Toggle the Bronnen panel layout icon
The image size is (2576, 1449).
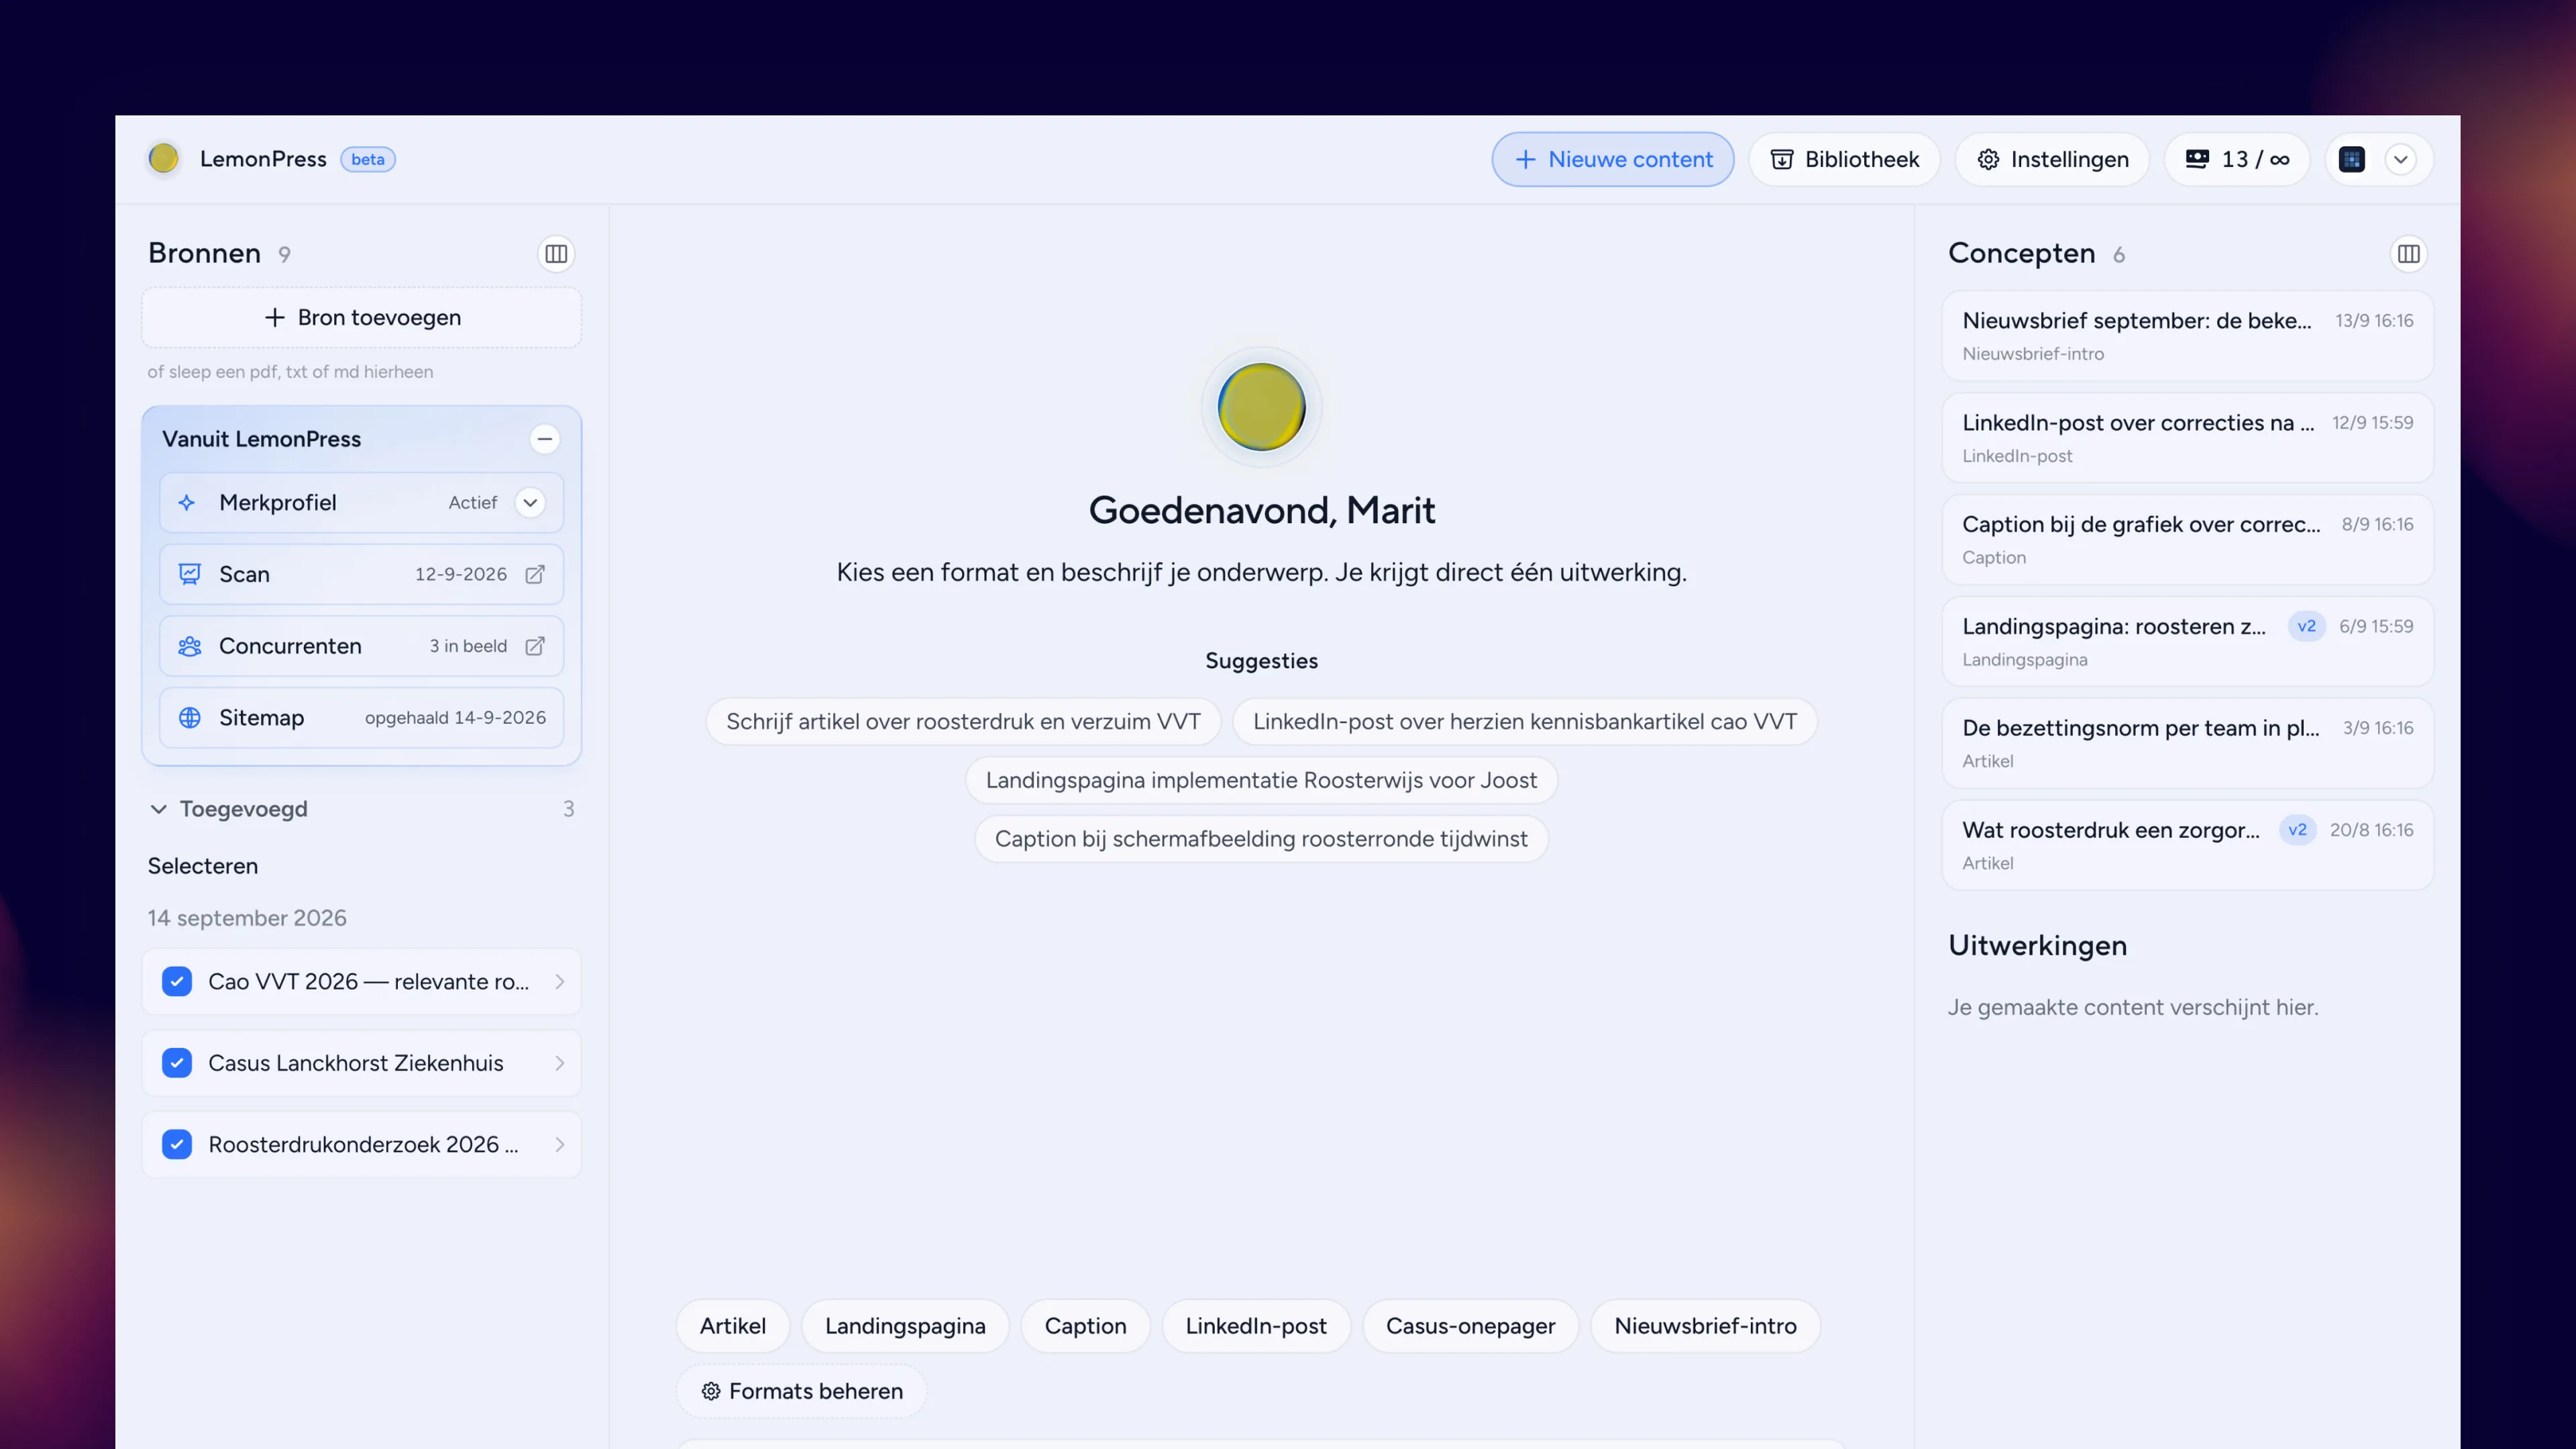point(557,254)
